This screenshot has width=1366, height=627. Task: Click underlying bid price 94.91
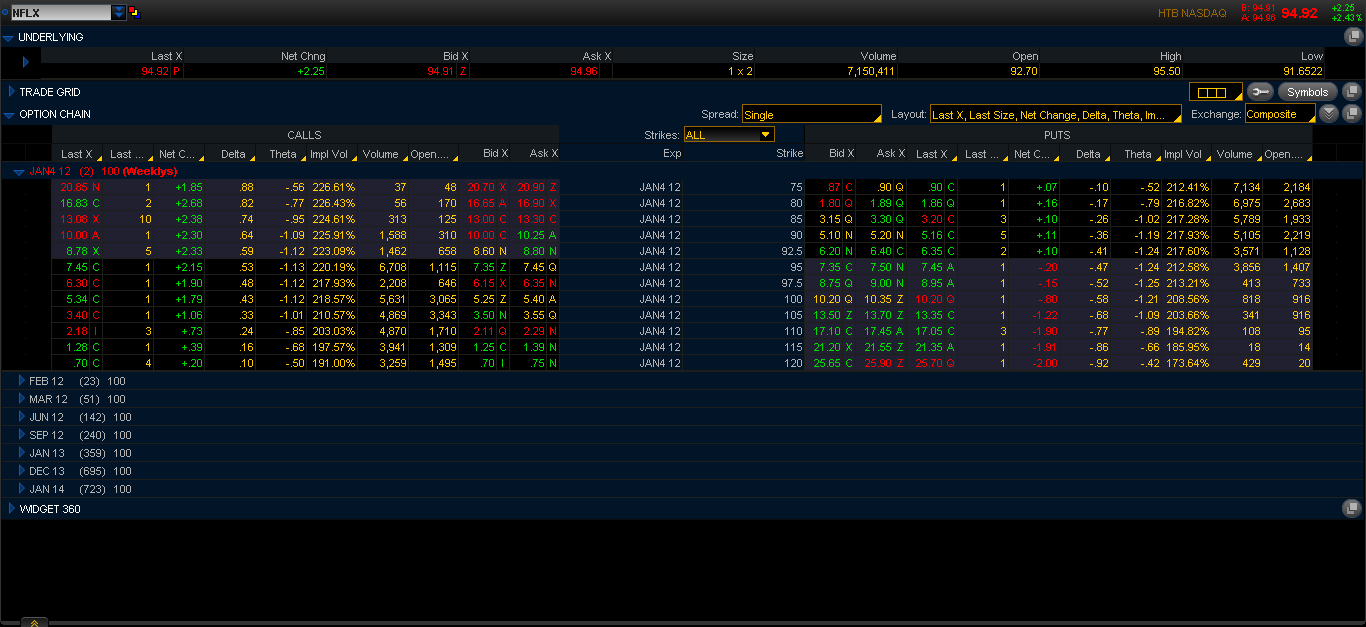tap(441, 71)
